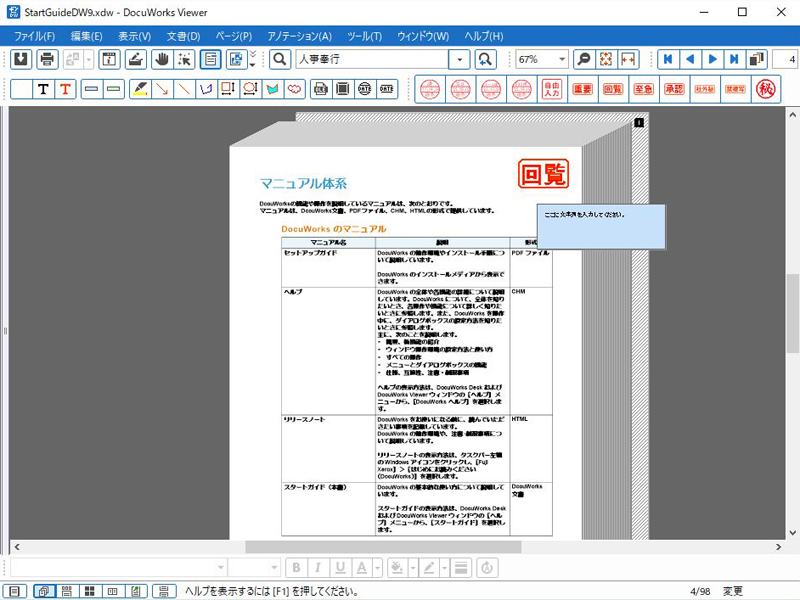
Task: Toggle italic text formatting
Action: (318, 568)
